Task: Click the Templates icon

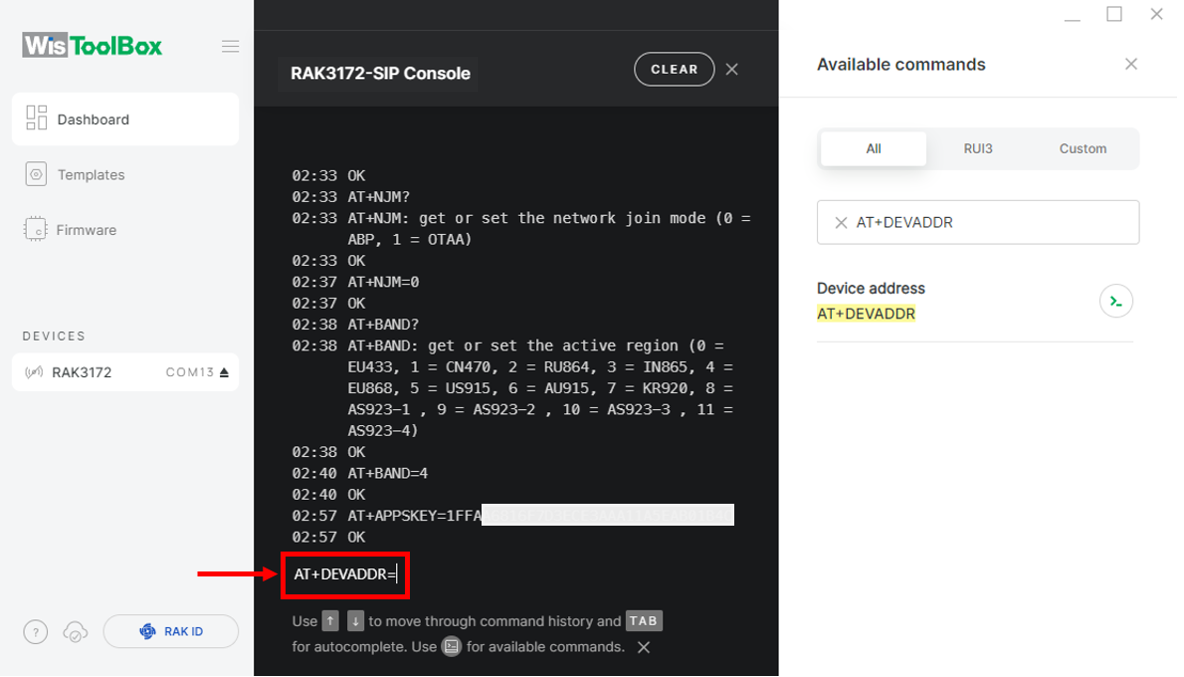Action: (x=35, y=174)
